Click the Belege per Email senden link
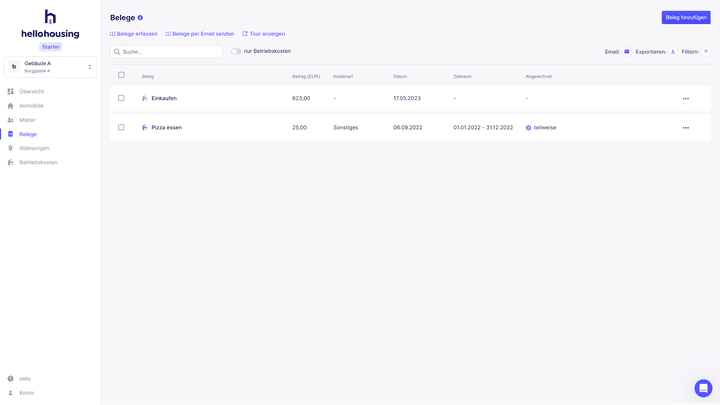The height and width of the screenshot is (405, 720). (203, 34)
